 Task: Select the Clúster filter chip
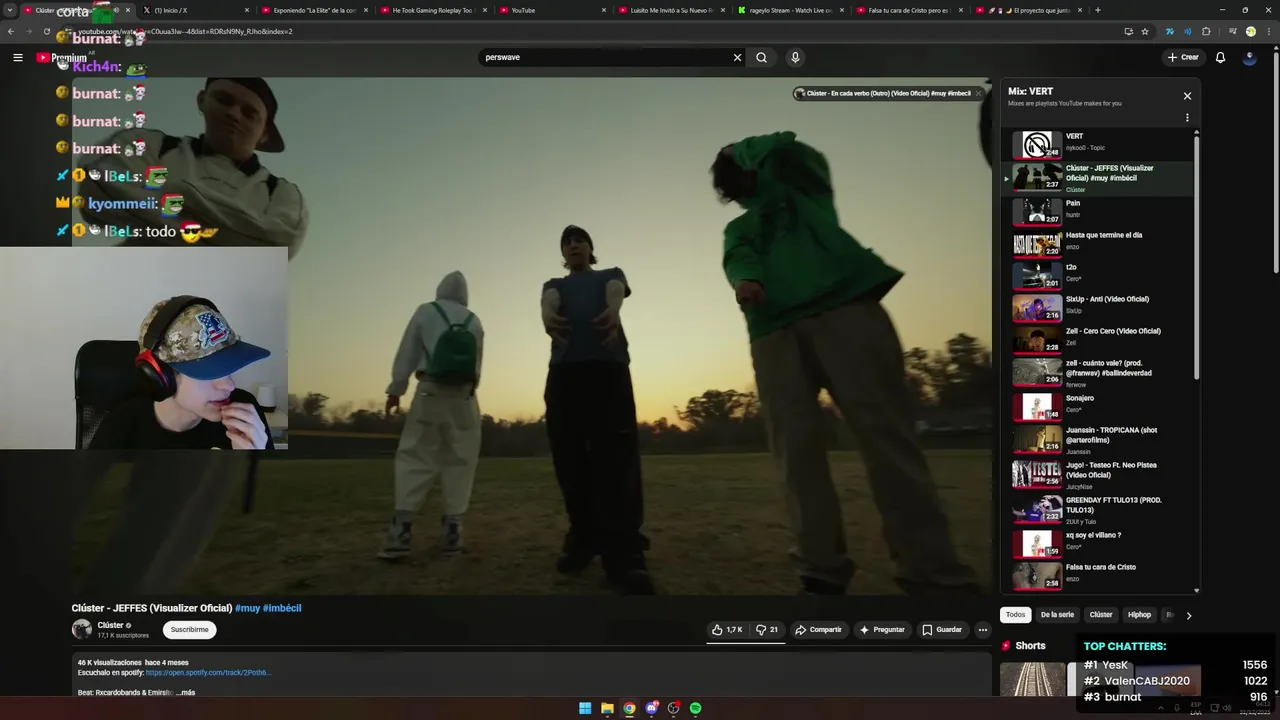click(1101, 615)
